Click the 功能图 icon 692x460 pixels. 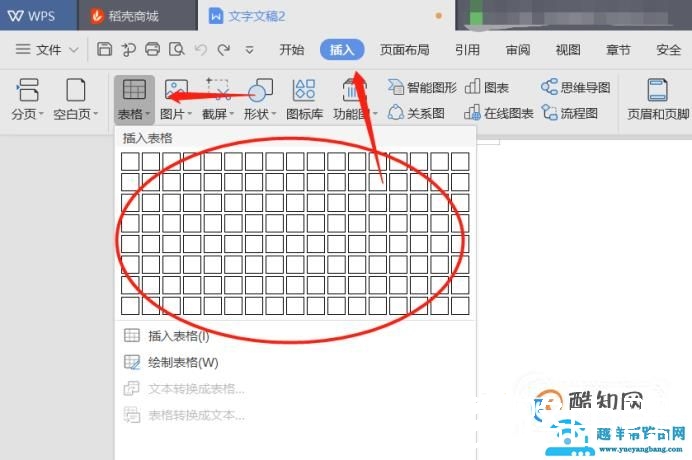352,90
